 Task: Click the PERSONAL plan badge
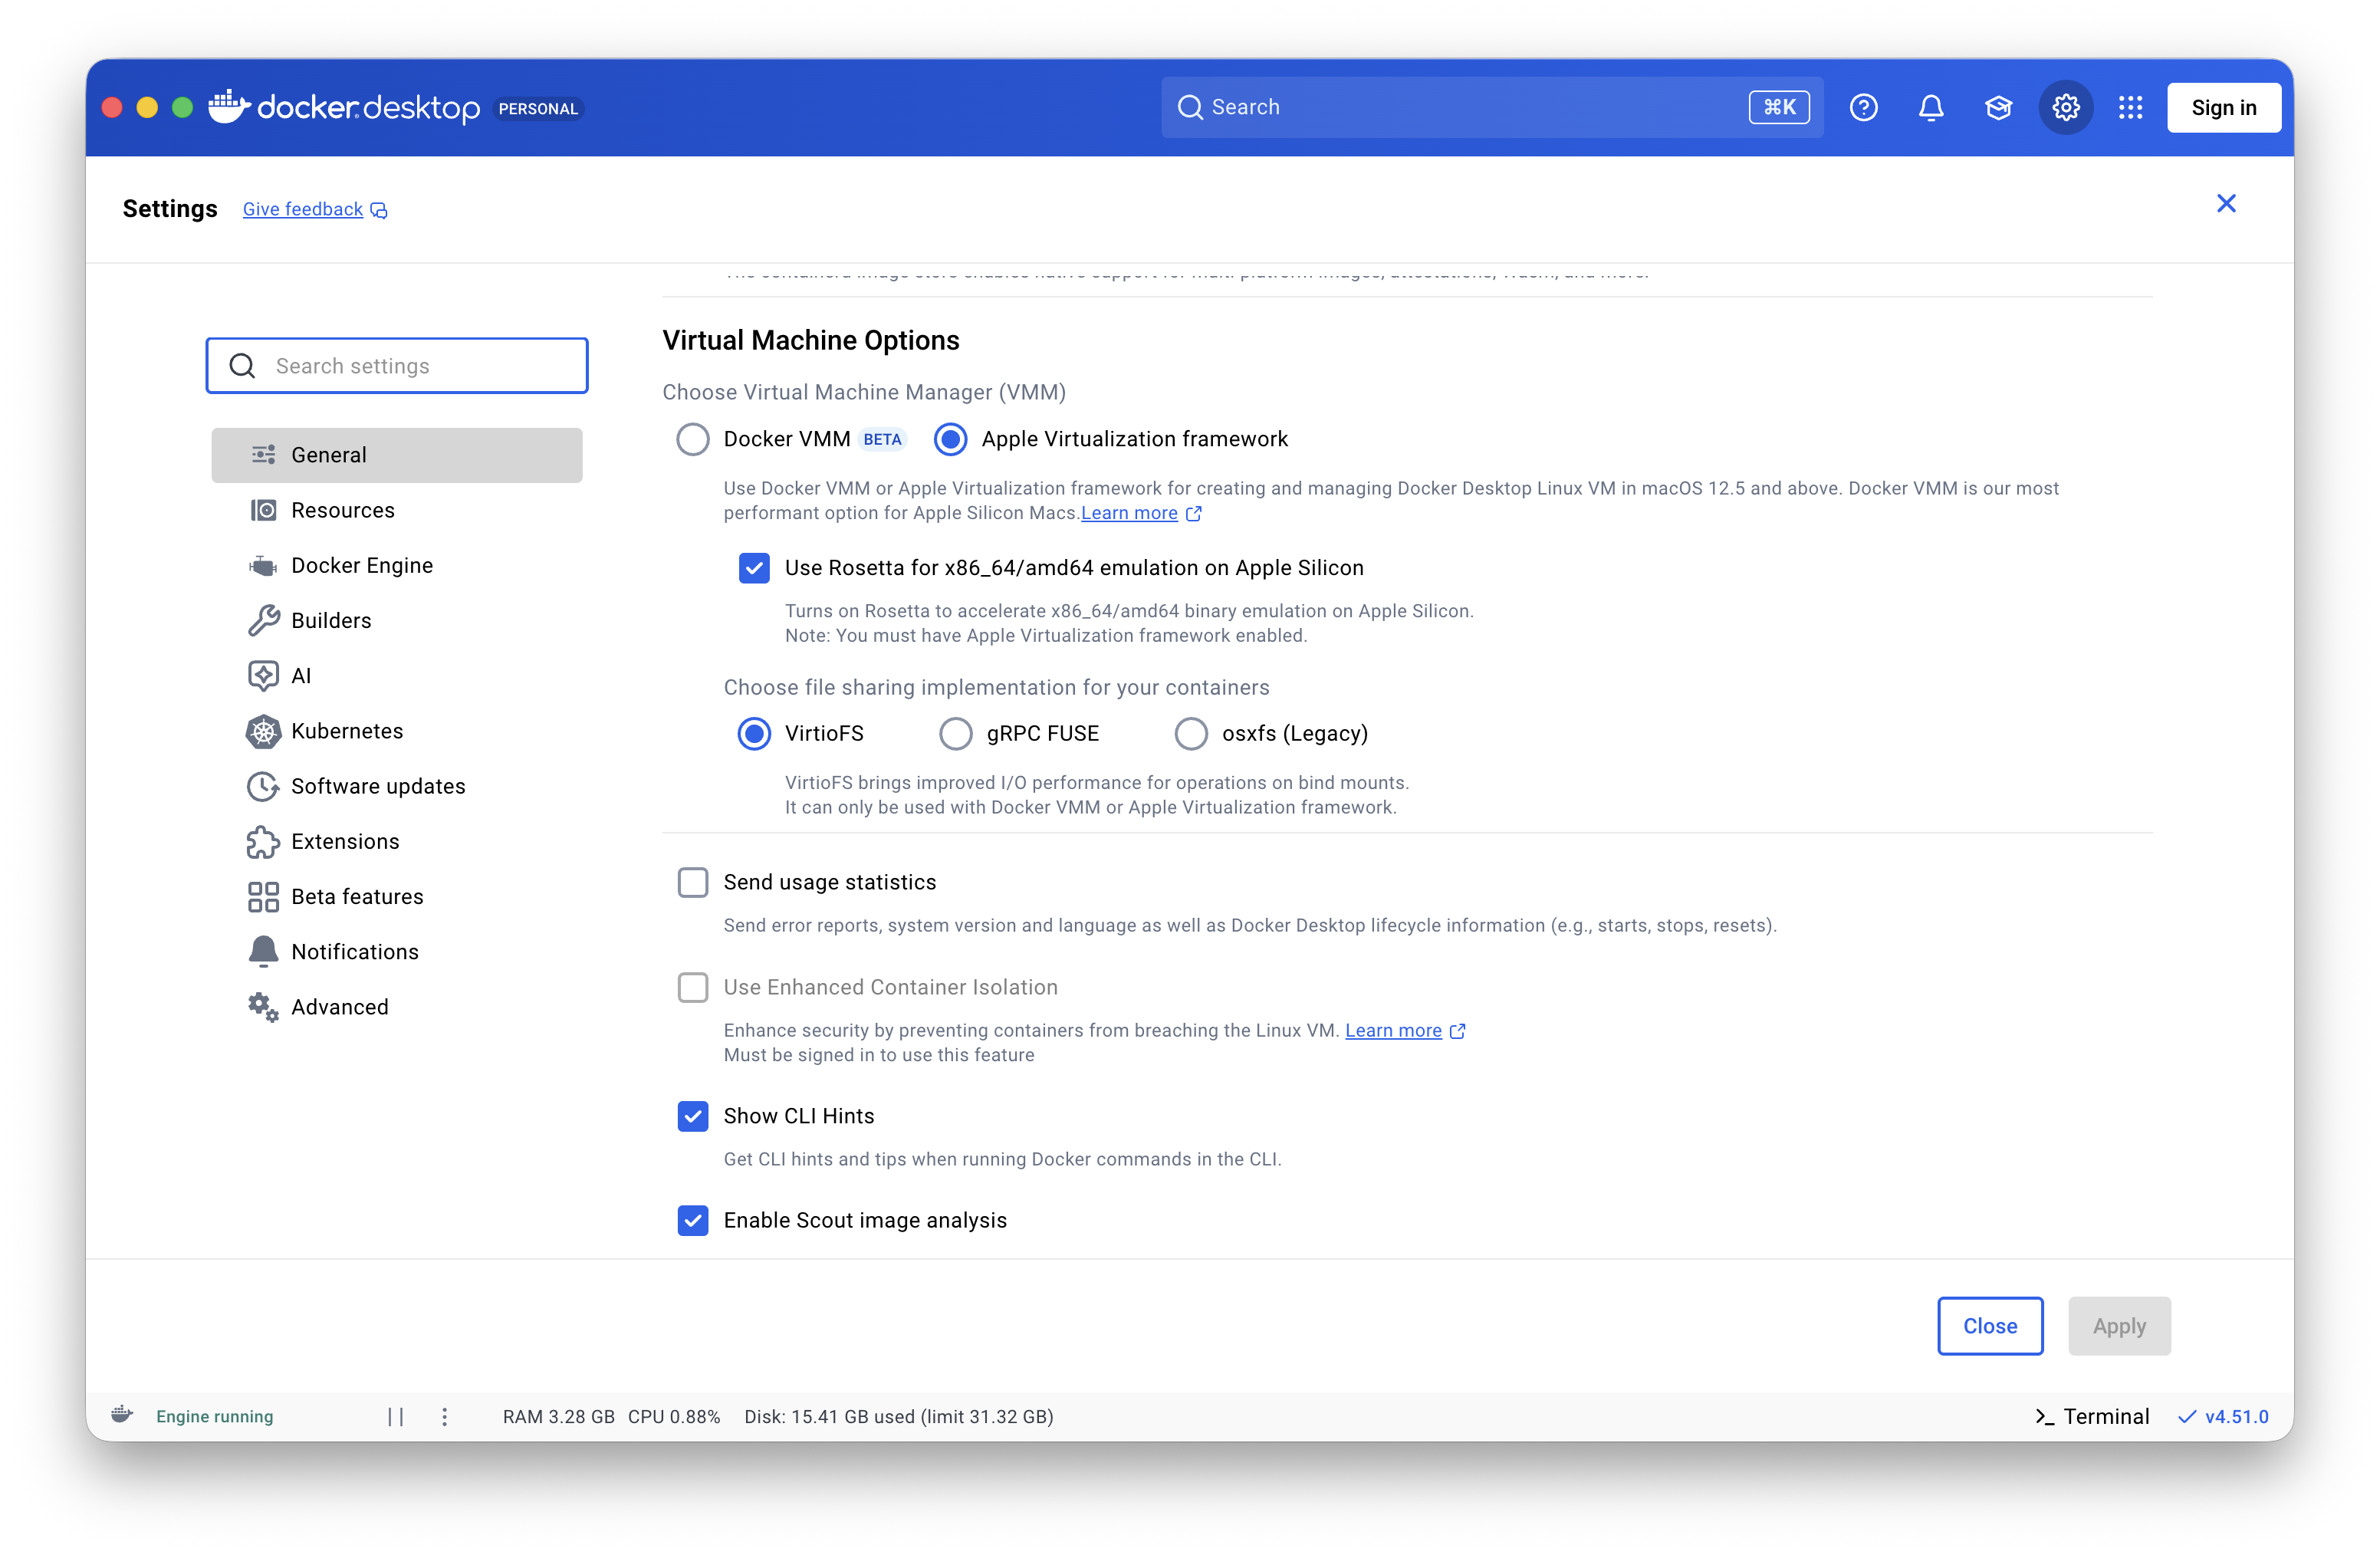[x=538, y=109]
